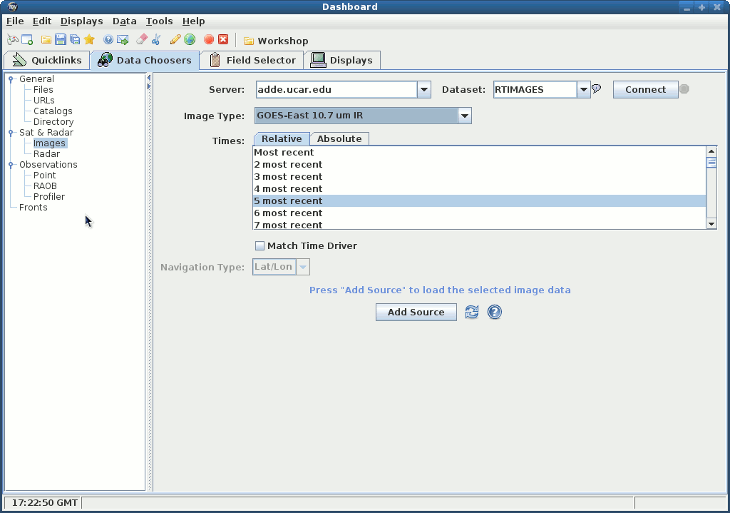Switch to the Field Selector tab
Viewport: 730px width, 513px height.
(x=252, y=60)
